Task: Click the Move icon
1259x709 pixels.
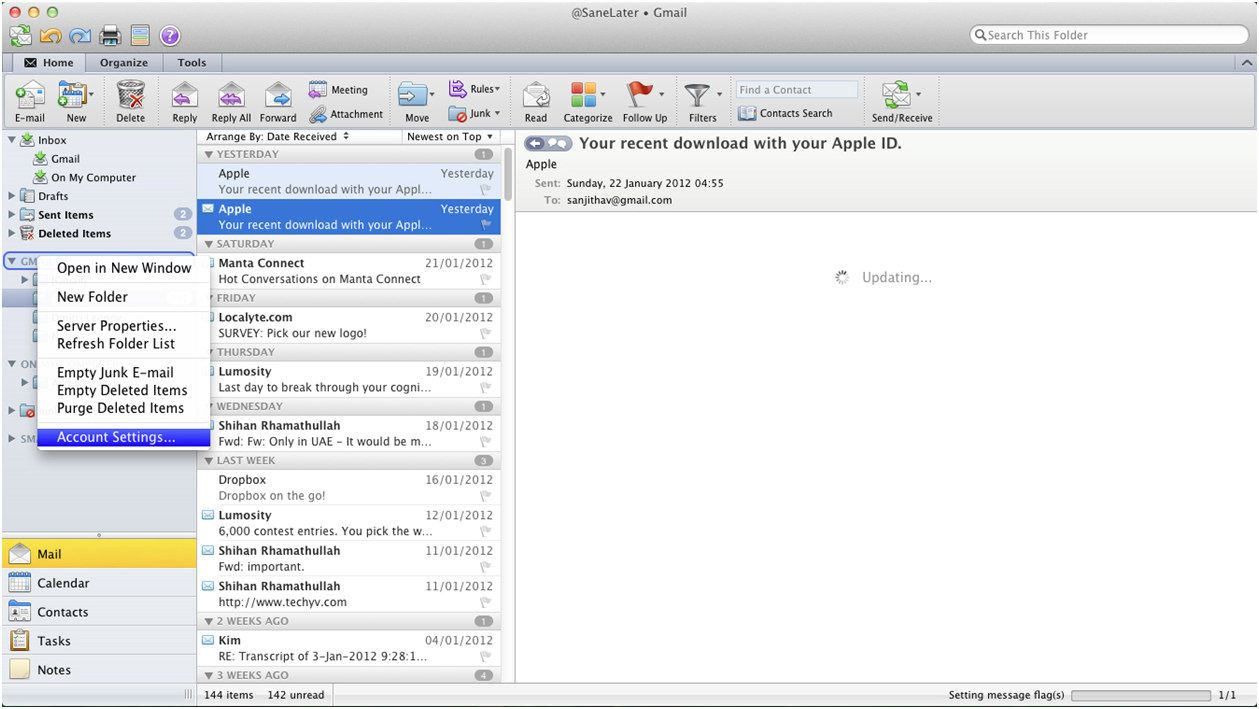Action: pyautogui.click(x=413, y=96)
